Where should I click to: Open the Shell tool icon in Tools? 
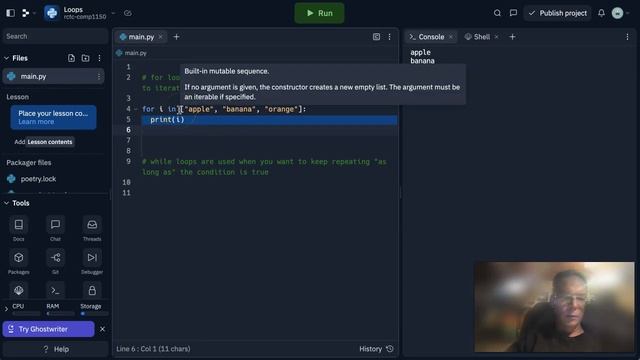pos(56,290)
